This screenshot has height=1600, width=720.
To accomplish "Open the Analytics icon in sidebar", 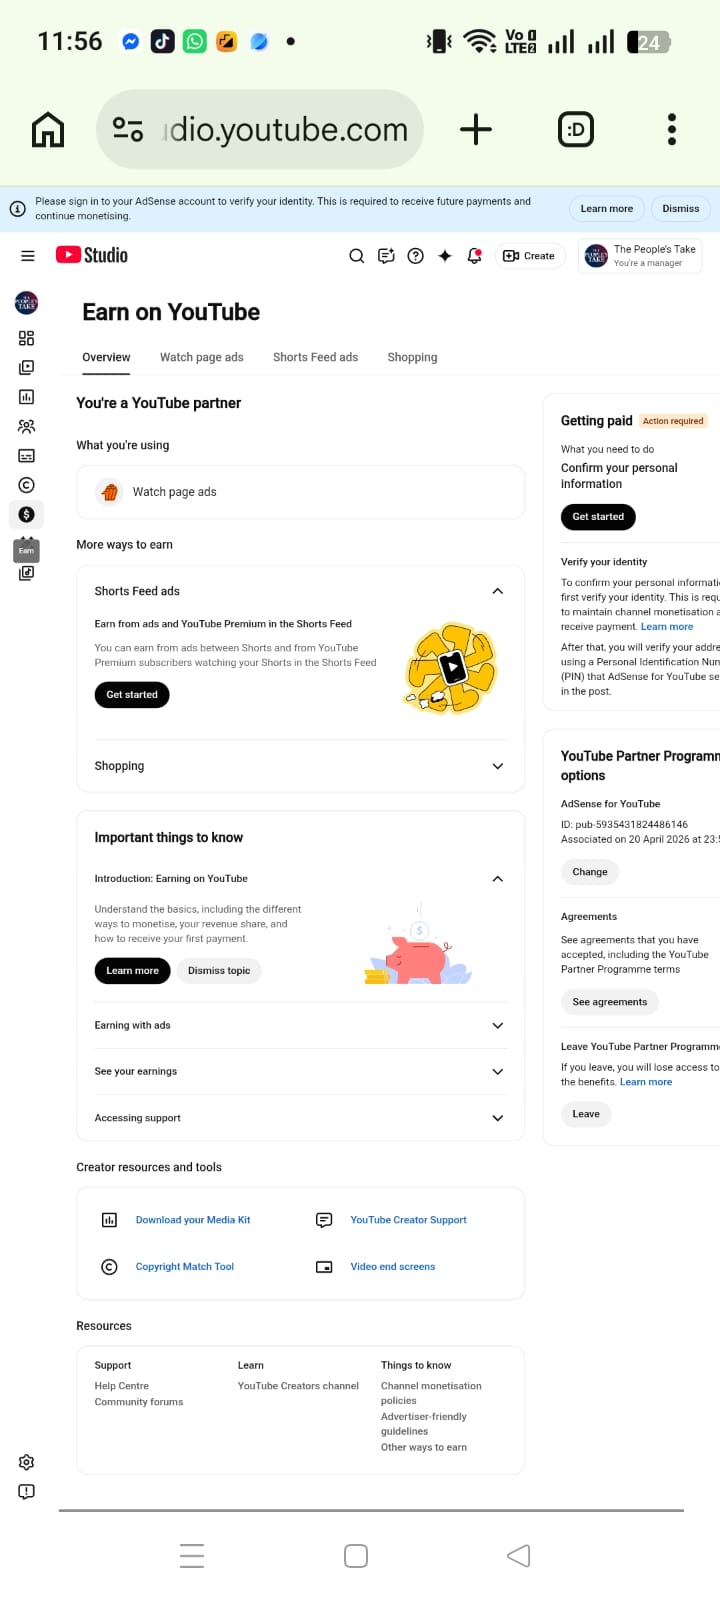I will coord(27,397).
